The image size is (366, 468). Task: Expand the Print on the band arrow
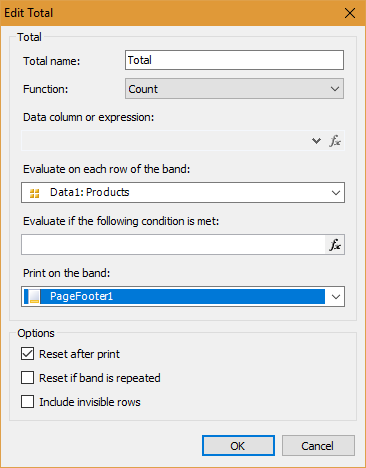[336, 296]
